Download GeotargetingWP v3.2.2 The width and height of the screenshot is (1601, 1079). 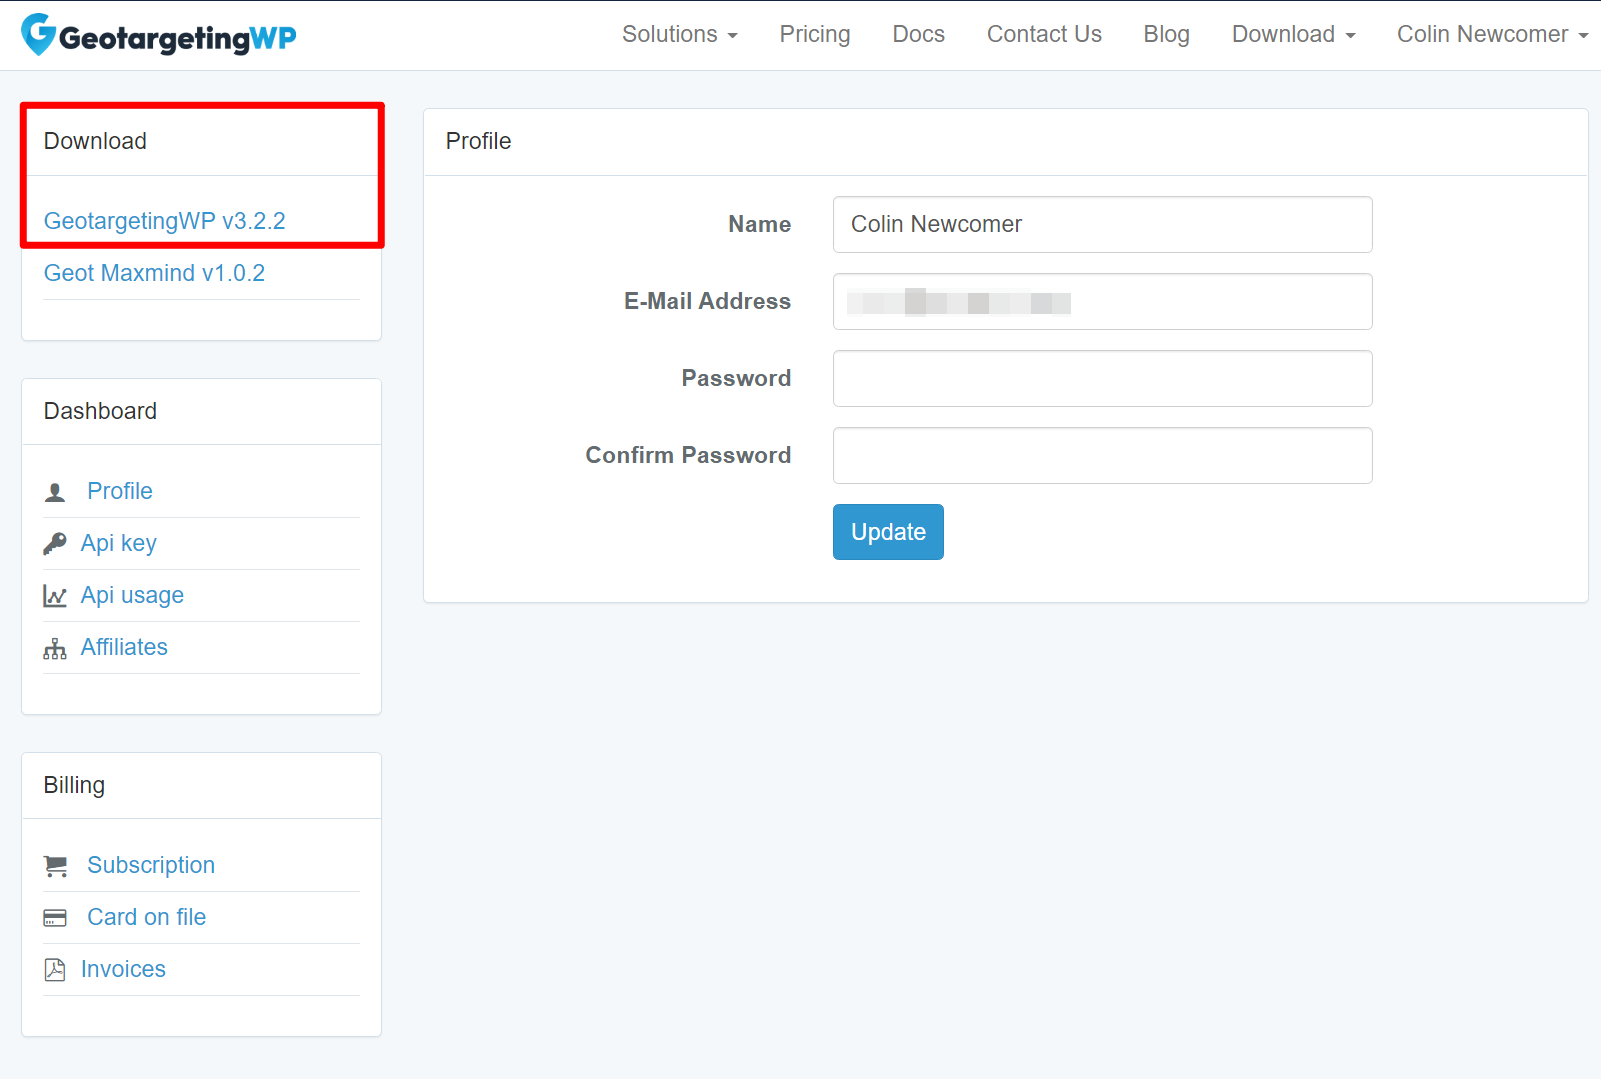click(165, 221)
